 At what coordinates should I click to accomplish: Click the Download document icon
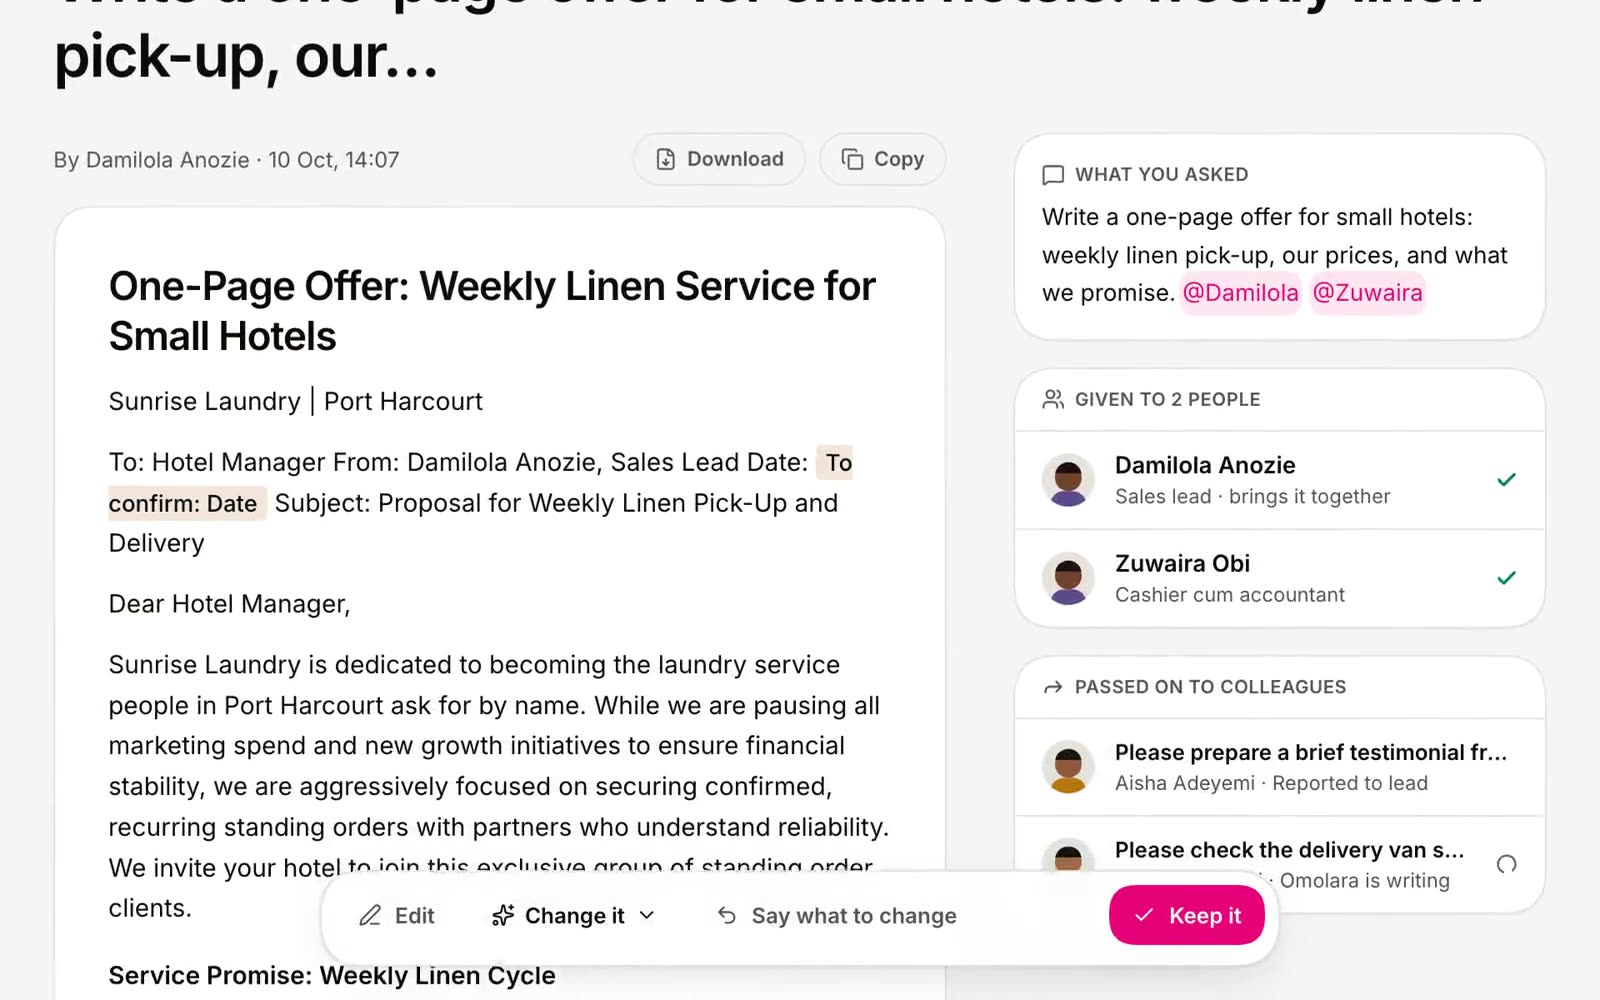tap(665, 159)
